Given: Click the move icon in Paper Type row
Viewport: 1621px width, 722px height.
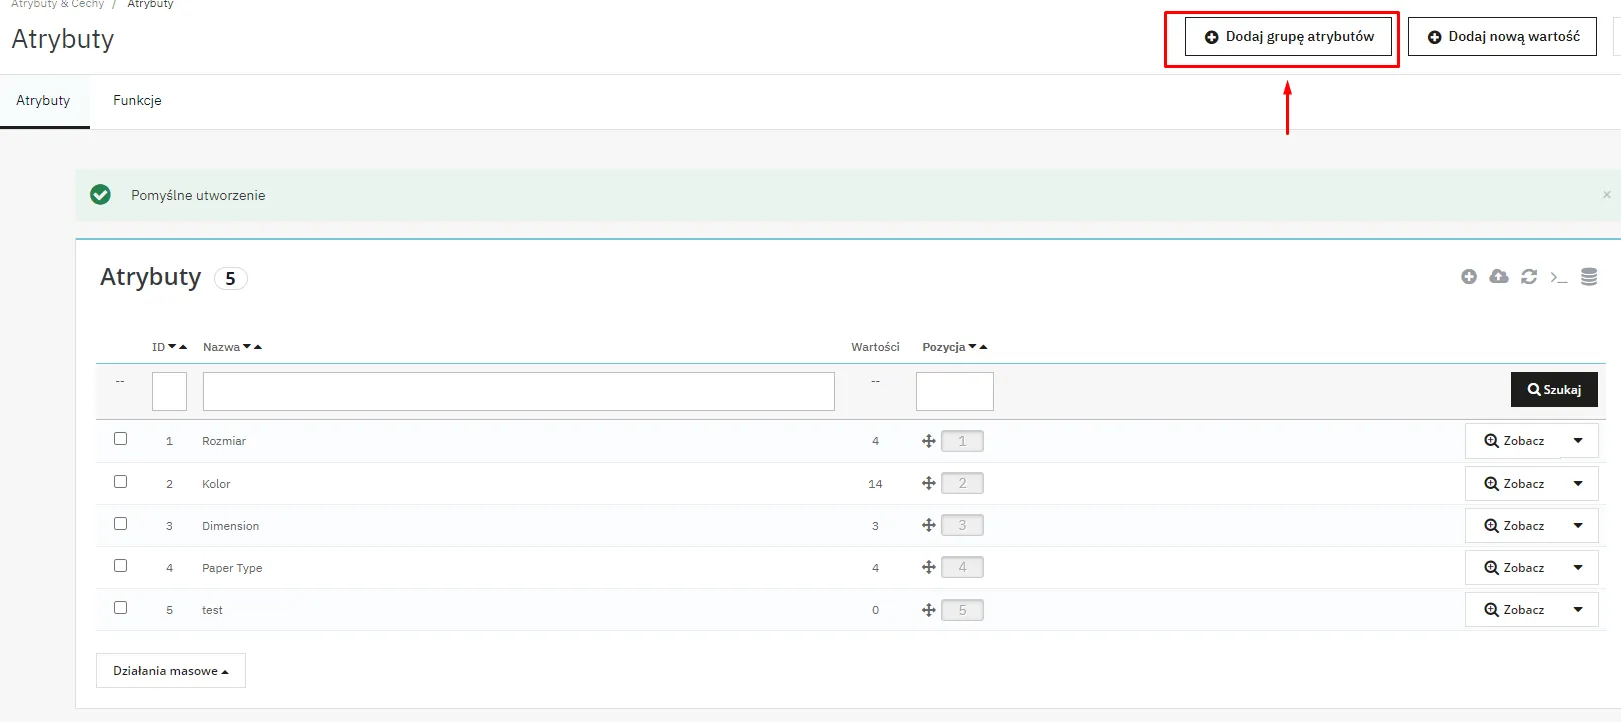Looking at the screenshot, I should [x=928, y=567].
